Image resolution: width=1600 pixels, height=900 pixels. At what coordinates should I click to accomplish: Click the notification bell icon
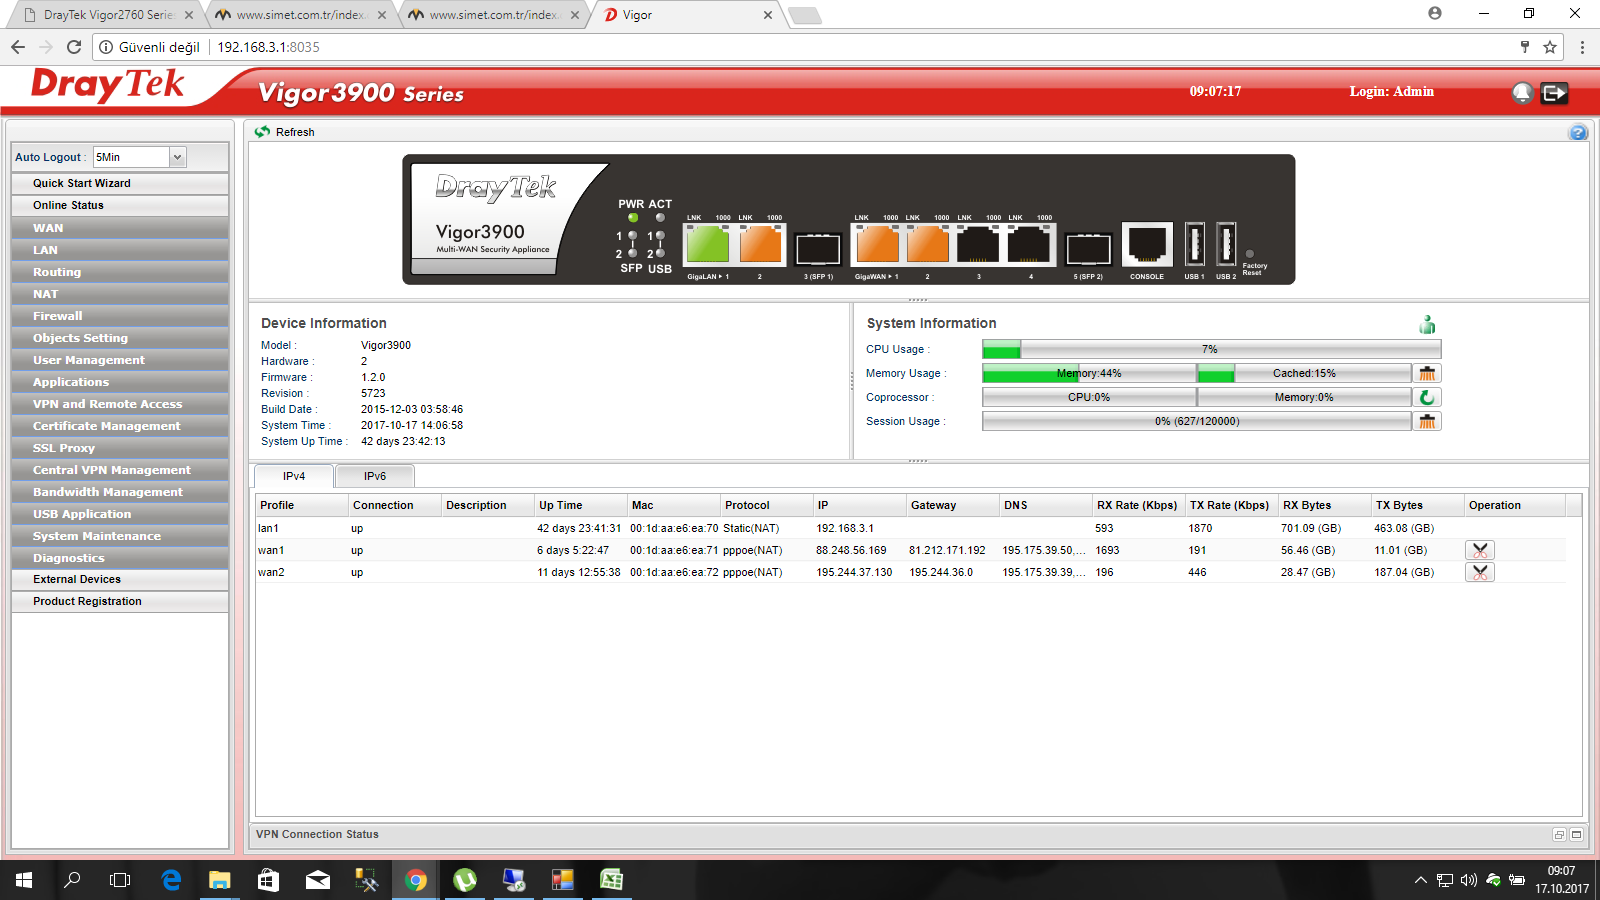point(1522,93)
